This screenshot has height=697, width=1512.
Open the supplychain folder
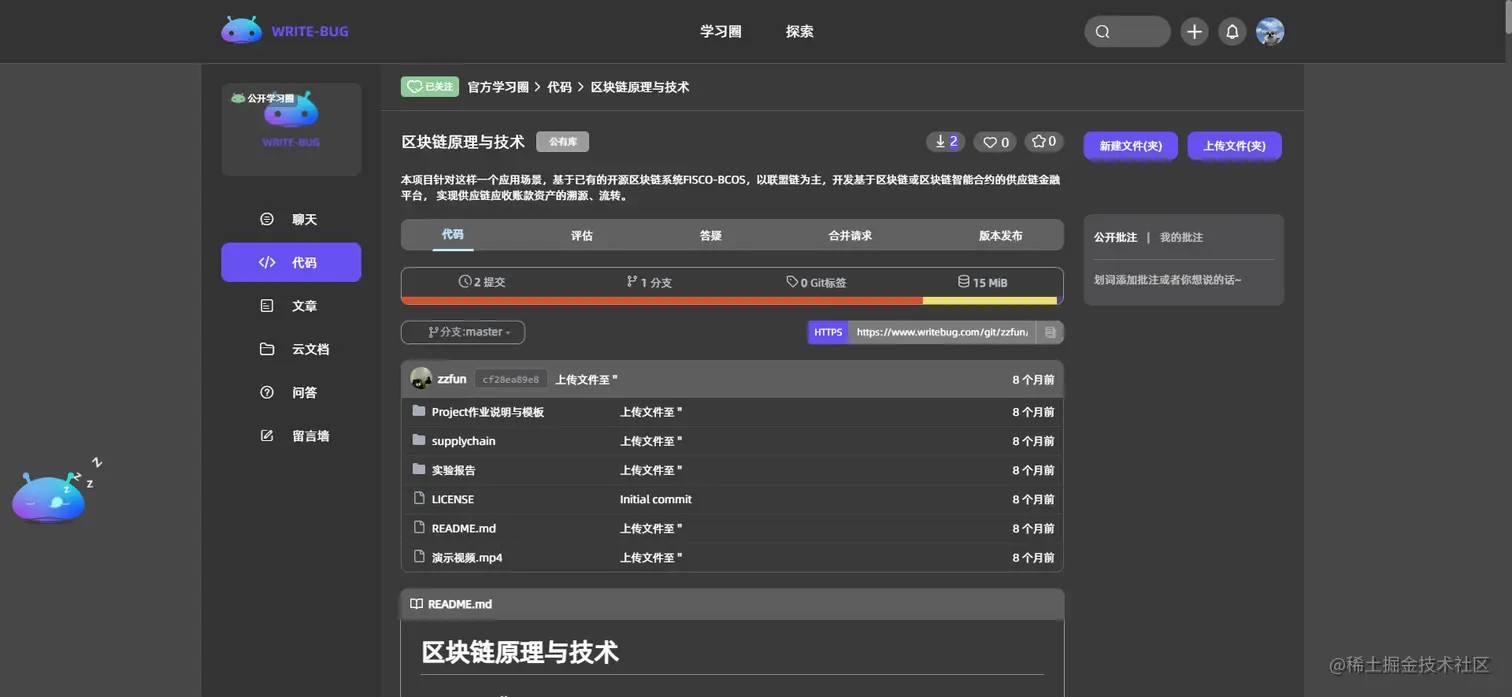464,441
